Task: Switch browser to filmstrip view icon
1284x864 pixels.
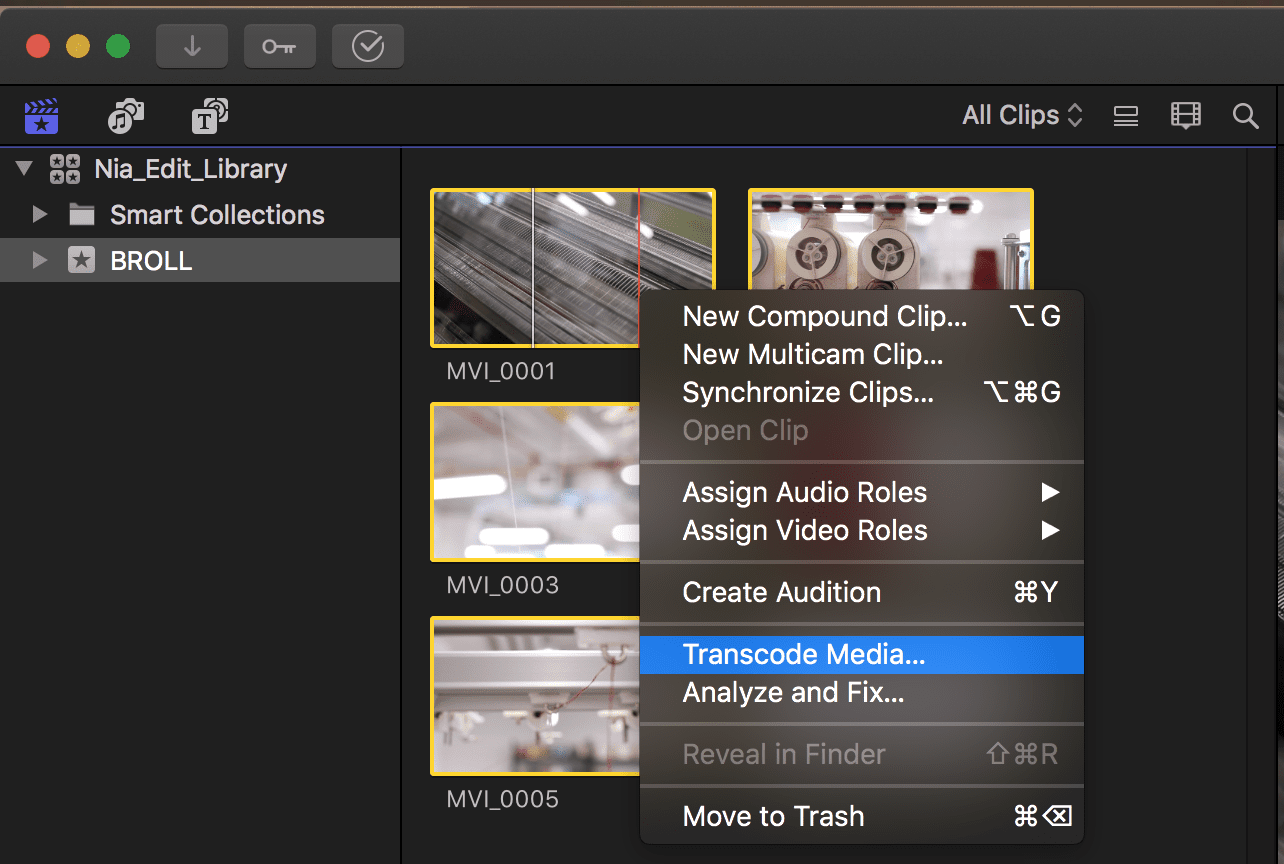Action: tap(1185, 115)
